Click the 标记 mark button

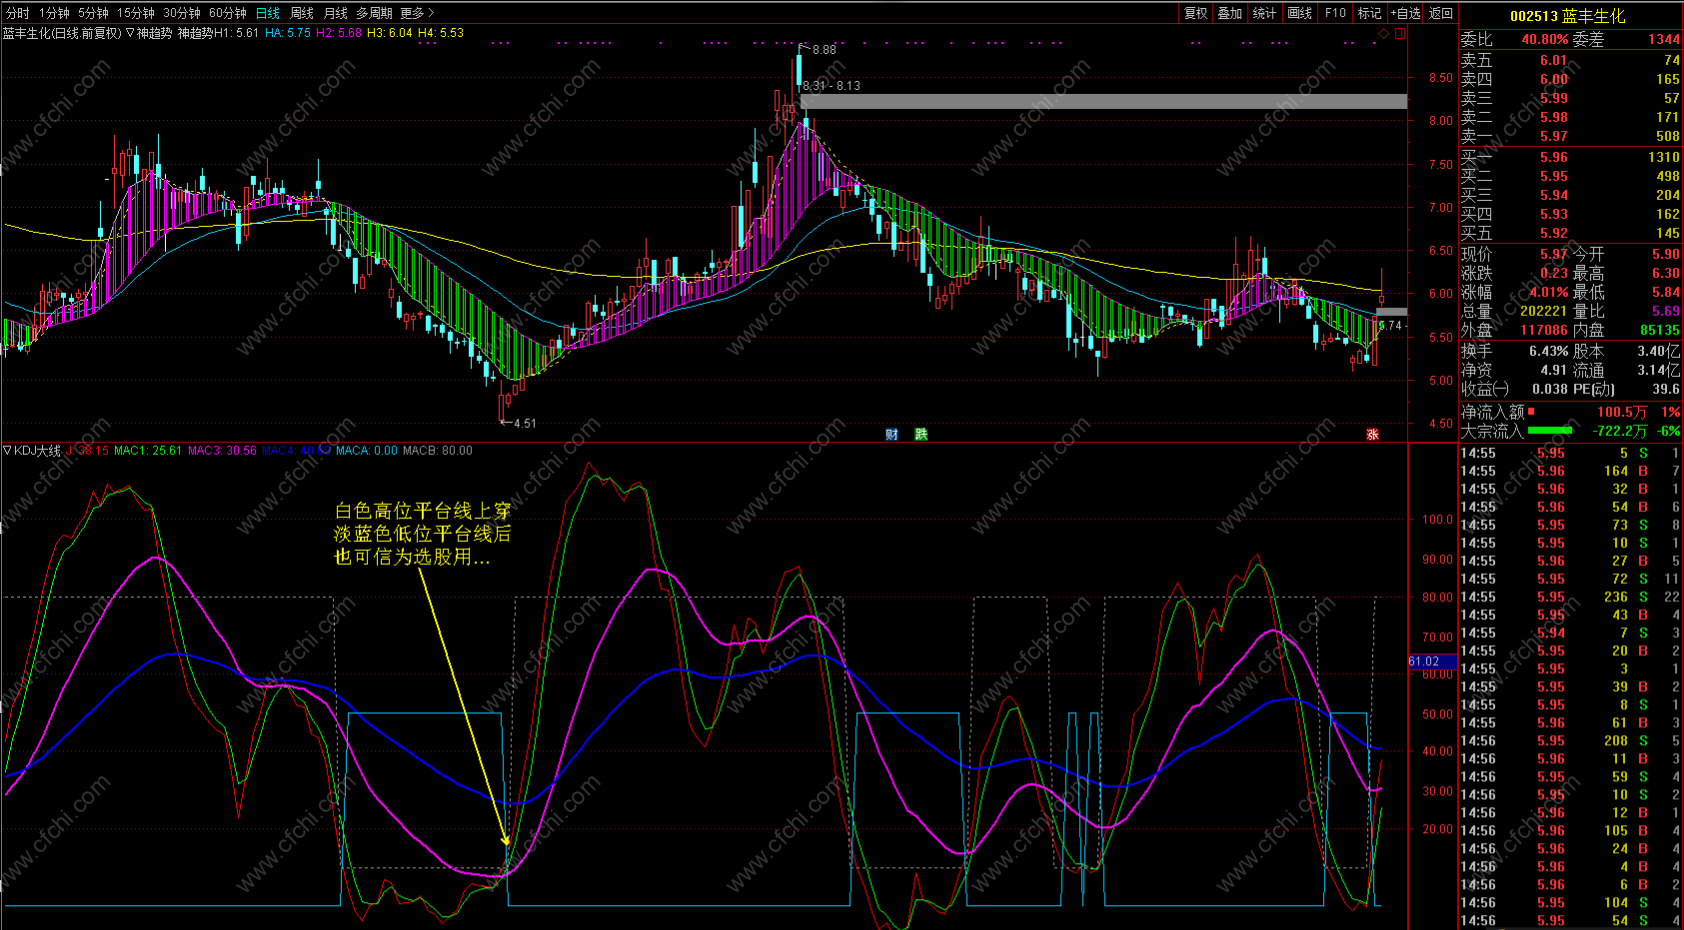[x=1369, y=13]
